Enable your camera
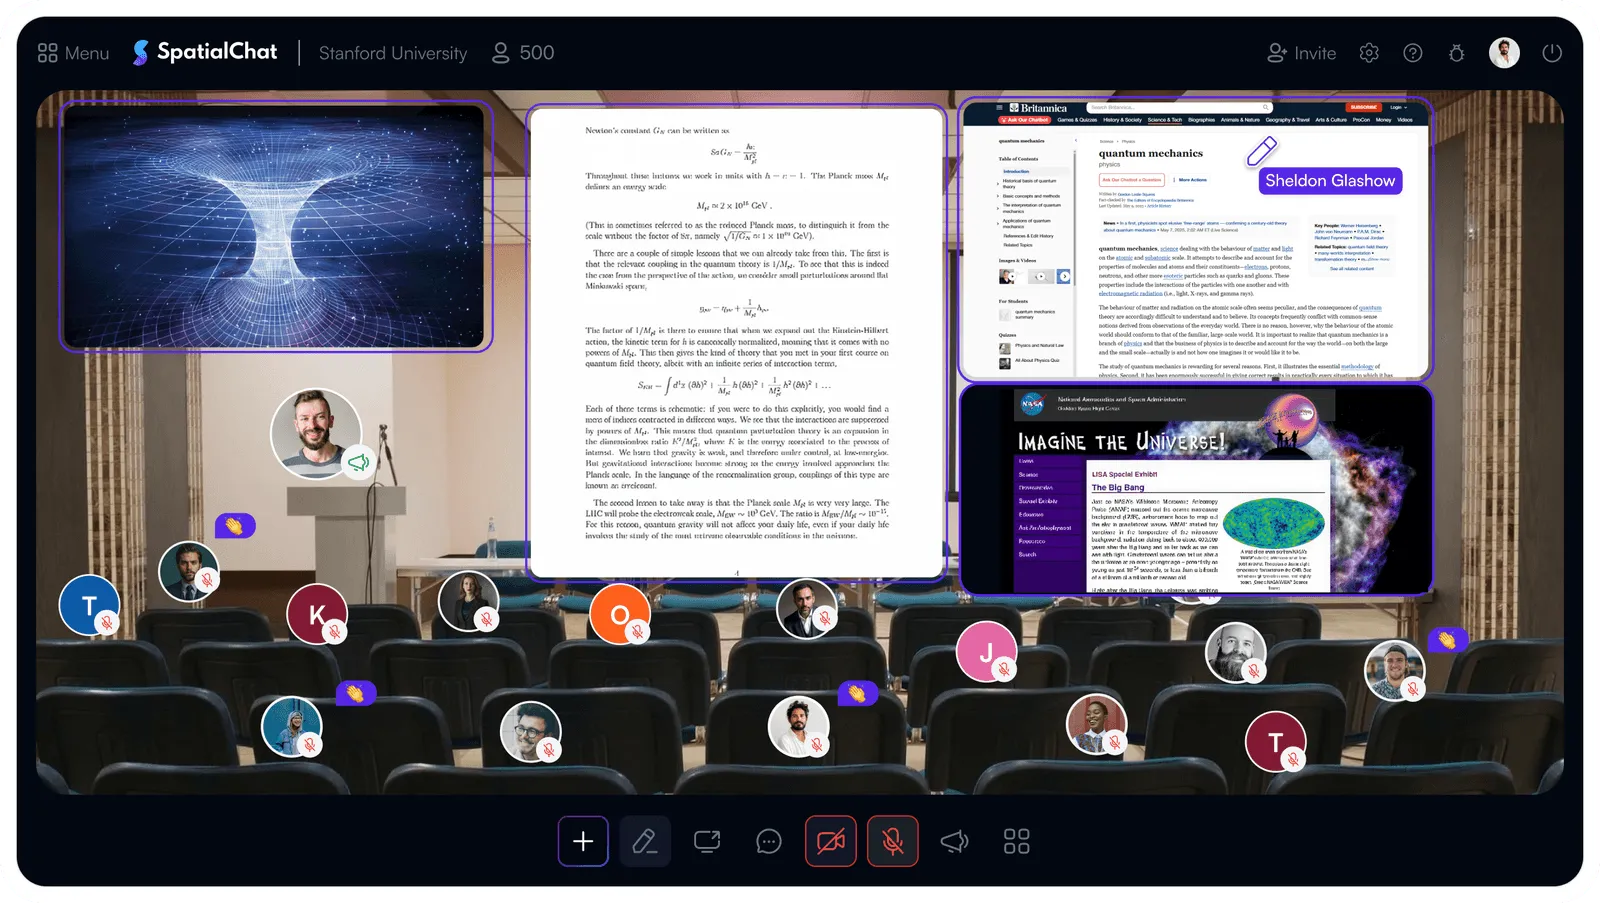 [830, 841]
